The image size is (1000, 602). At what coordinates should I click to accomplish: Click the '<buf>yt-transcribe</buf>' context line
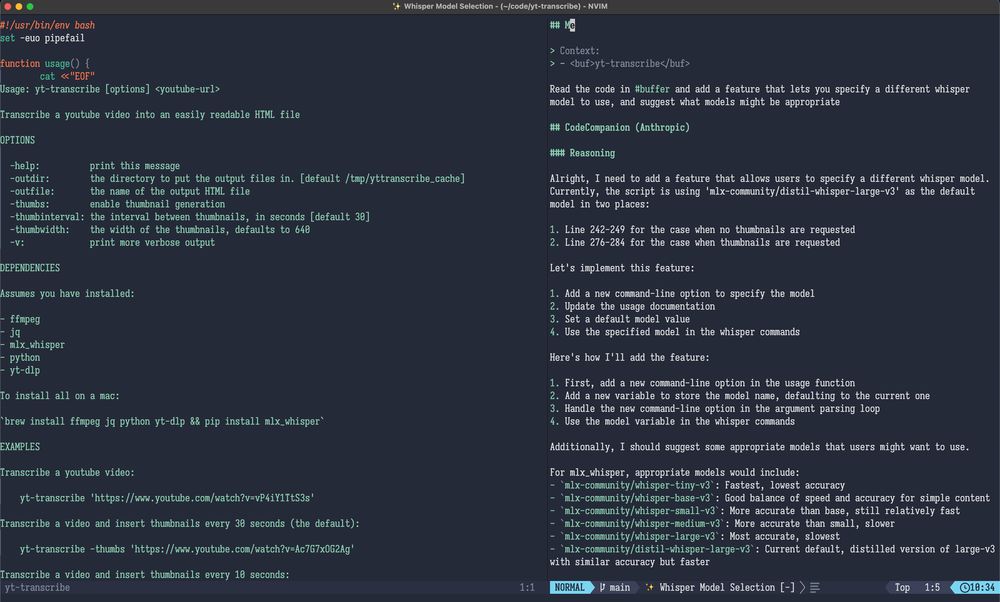coord(619,64)
